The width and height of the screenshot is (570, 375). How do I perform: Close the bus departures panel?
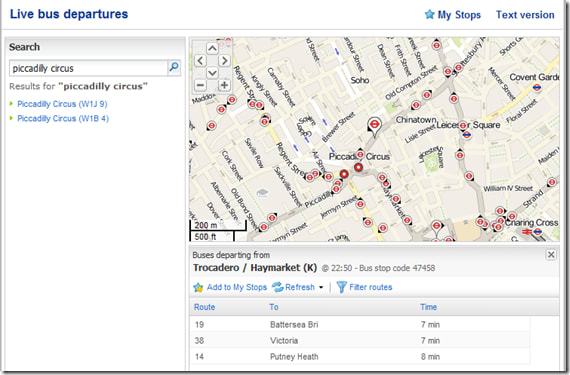[551, 255]
